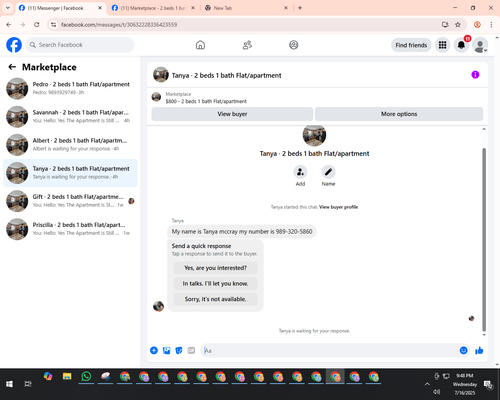500x400 pixels.
Task: Open Albert's apartment conversation
Action: [x=70, y=145]
